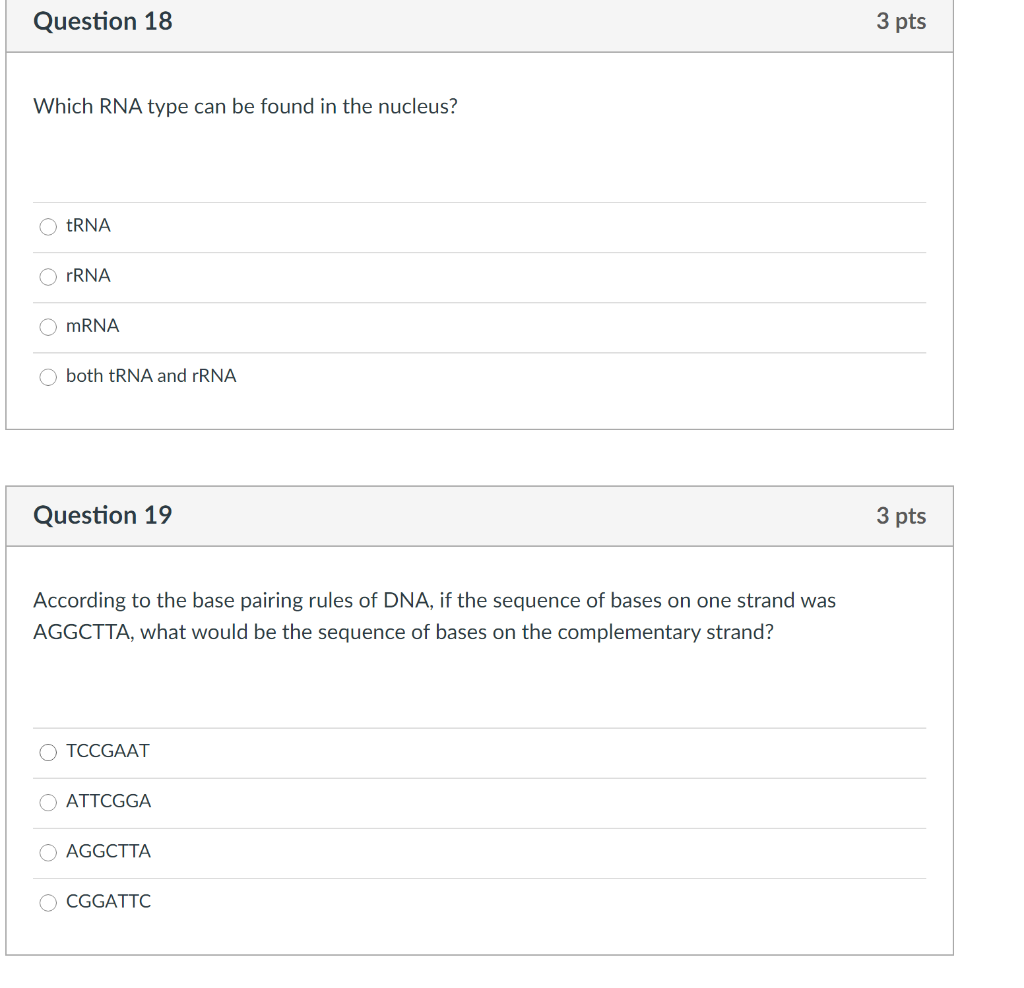Click the '3 pts' label for Question 18

901,21
